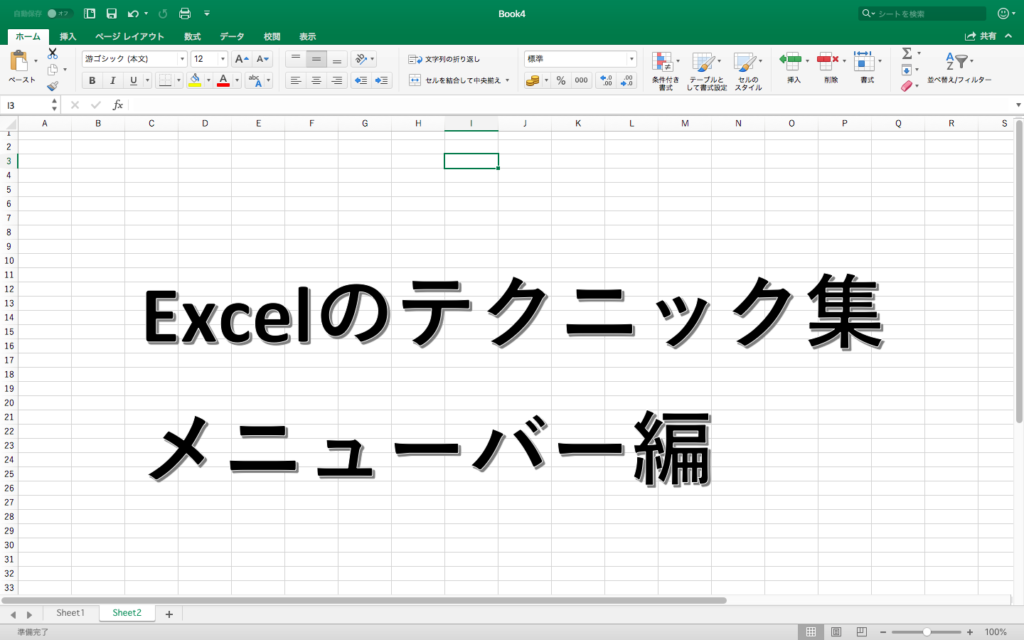The image size is (1024, 640).
Task: Click the Increase Font Size icon
Action: click(241, 59)
